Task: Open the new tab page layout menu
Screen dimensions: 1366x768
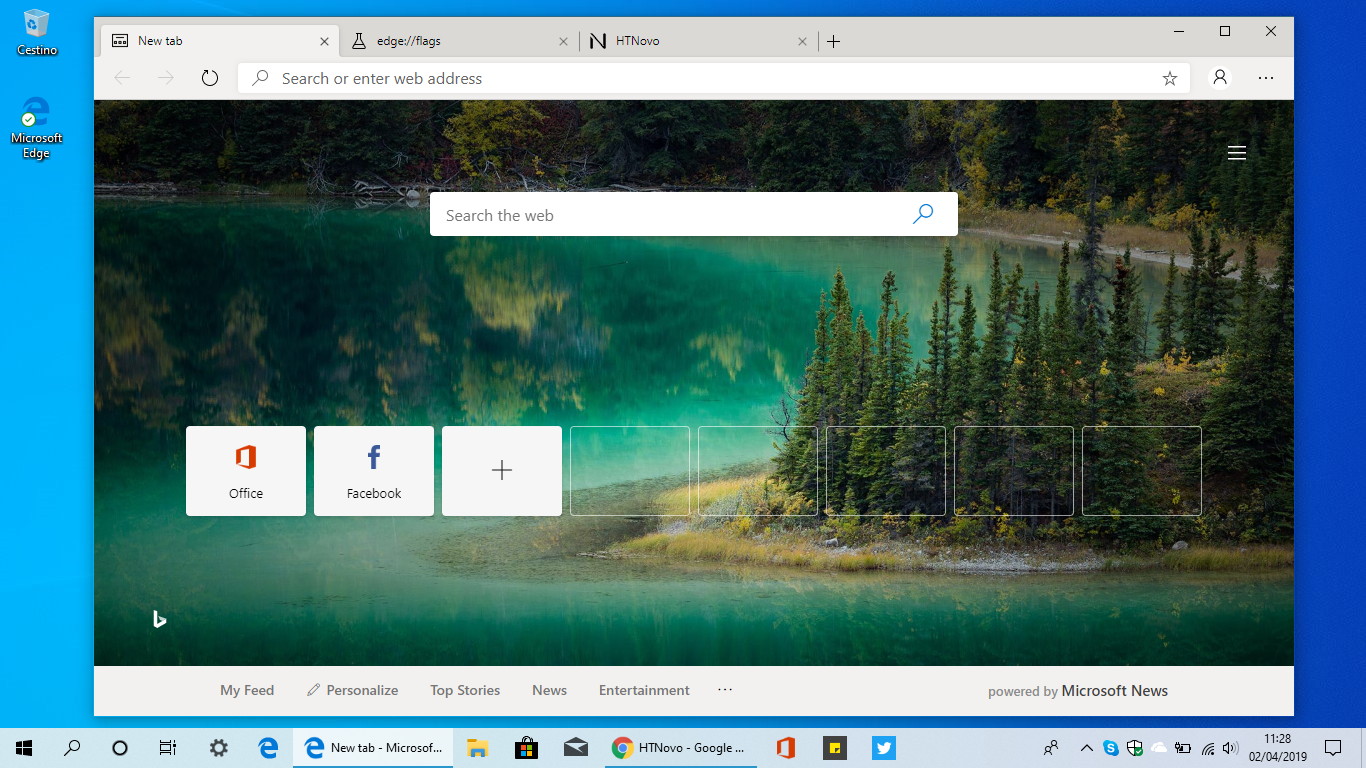Action: (1236, 152)
